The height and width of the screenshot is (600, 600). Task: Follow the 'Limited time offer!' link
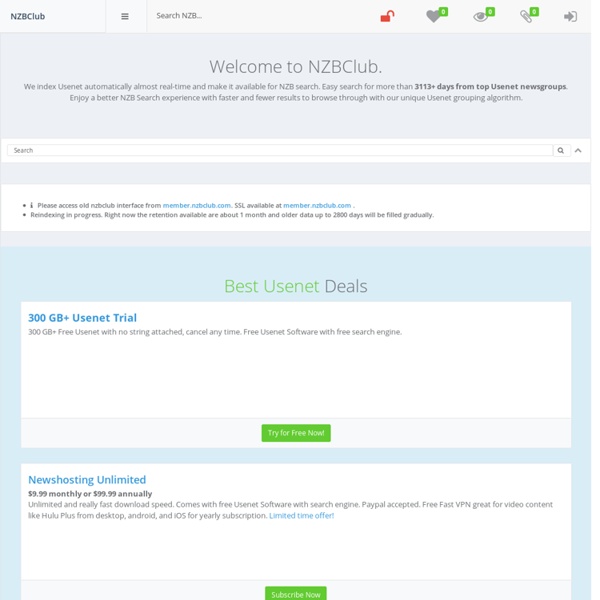click(302, 515)
